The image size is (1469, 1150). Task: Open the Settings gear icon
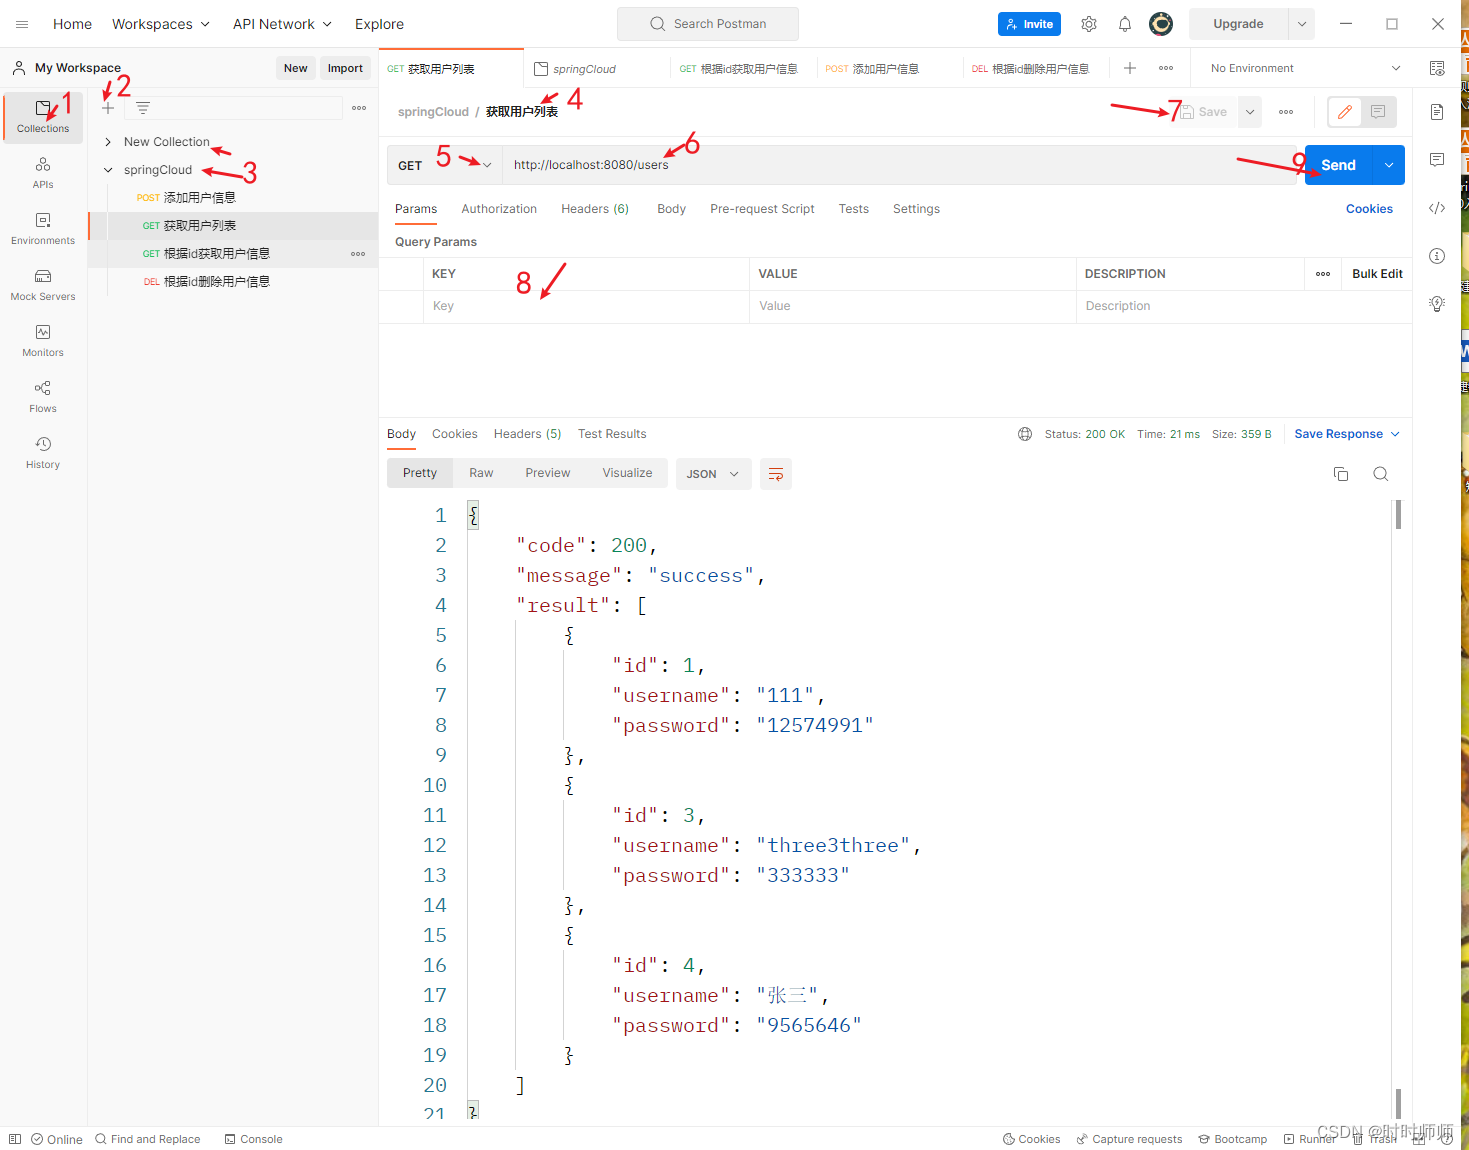tap(1089, 24)
